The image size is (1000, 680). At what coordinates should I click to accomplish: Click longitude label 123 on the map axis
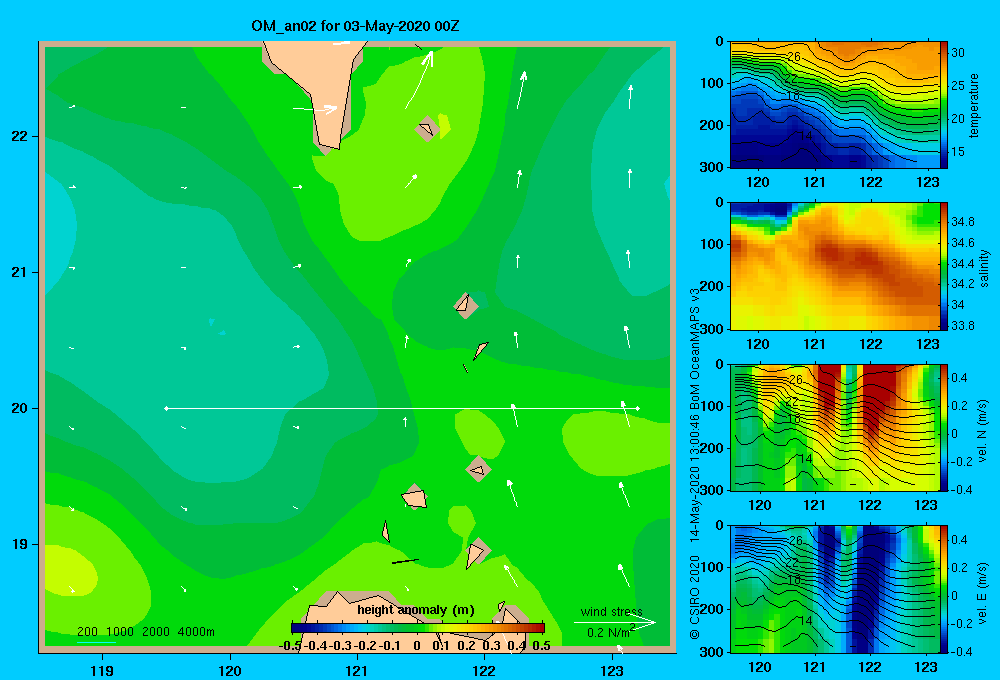coord(612,670)
